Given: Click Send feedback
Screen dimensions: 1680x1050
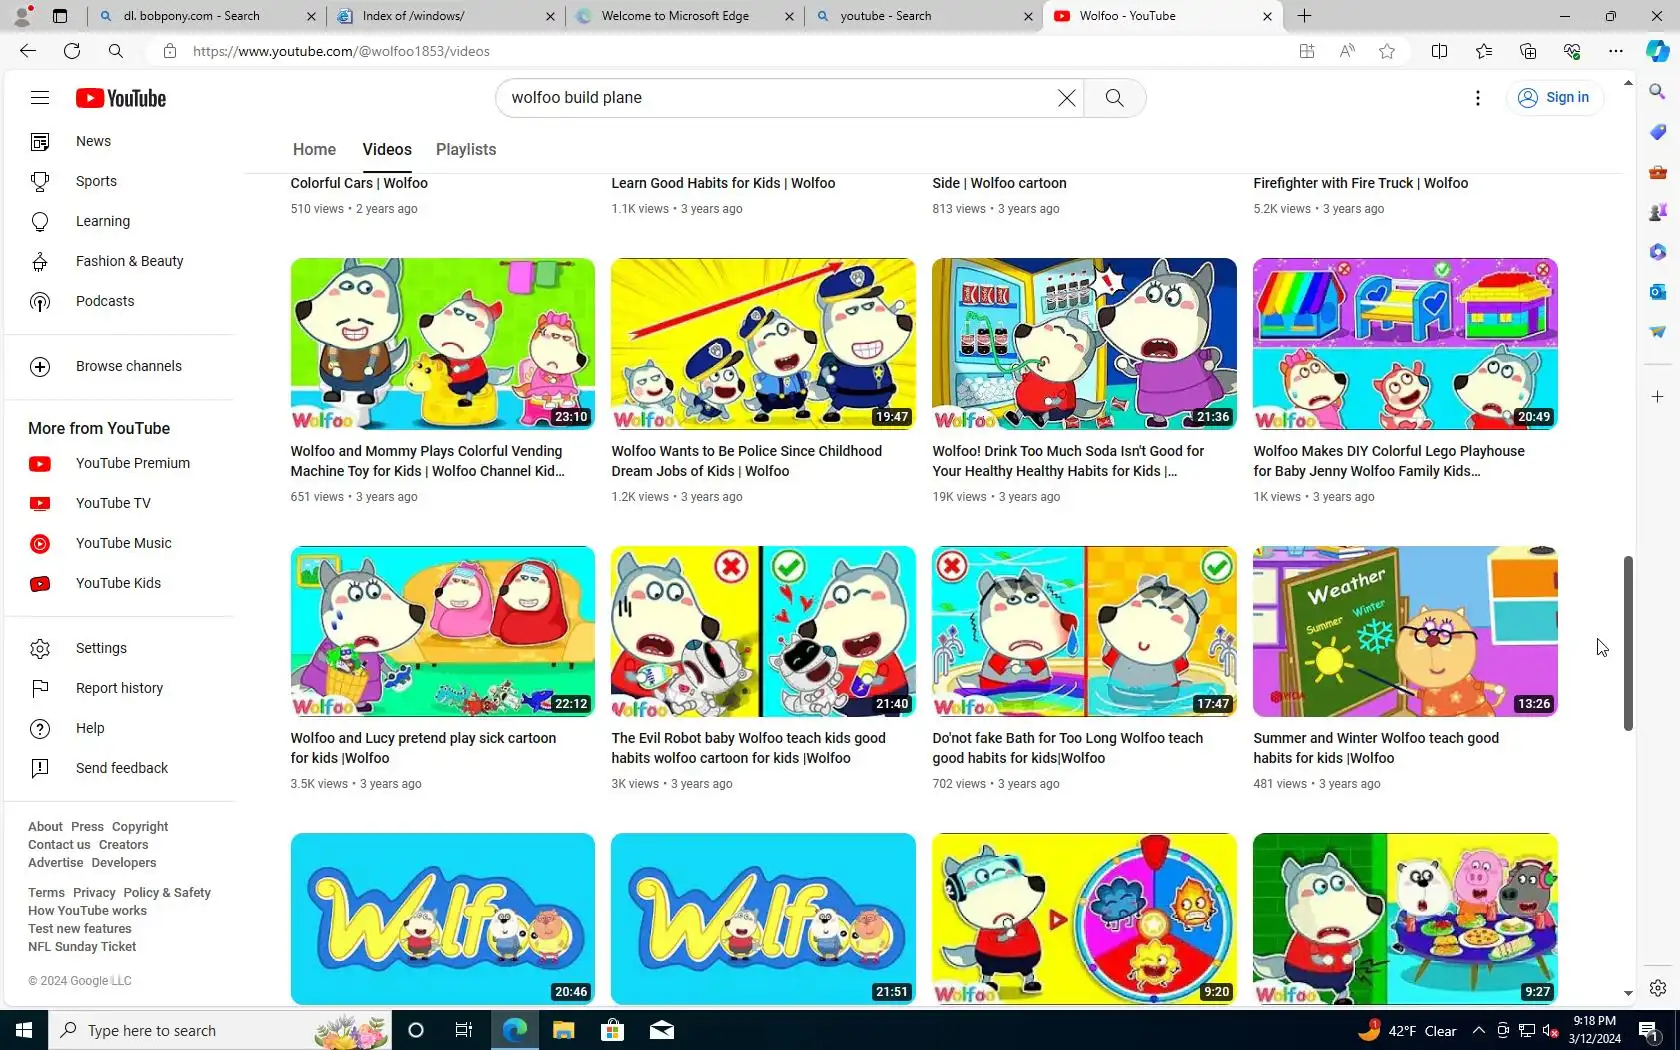Looking at the screenshot, I should click(x=120, y=769).
